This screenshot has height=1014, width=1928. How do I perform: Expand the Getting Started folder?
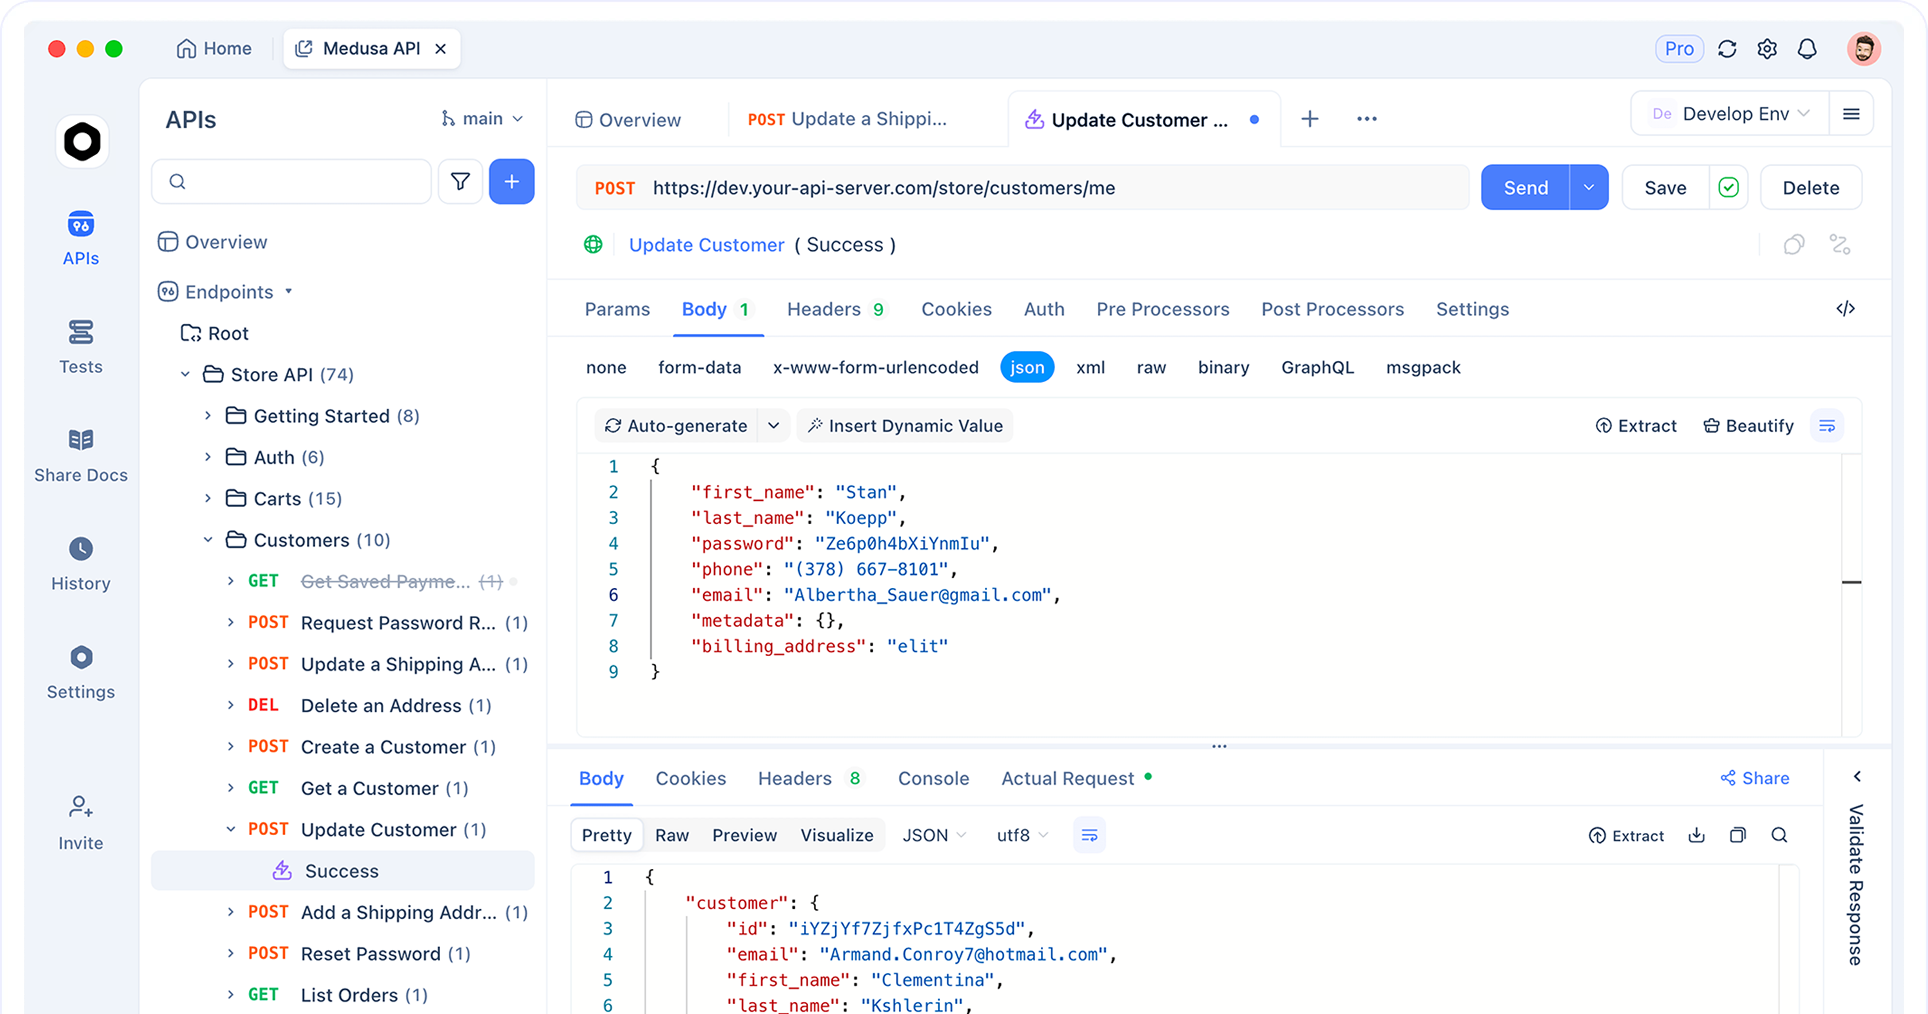208,416
